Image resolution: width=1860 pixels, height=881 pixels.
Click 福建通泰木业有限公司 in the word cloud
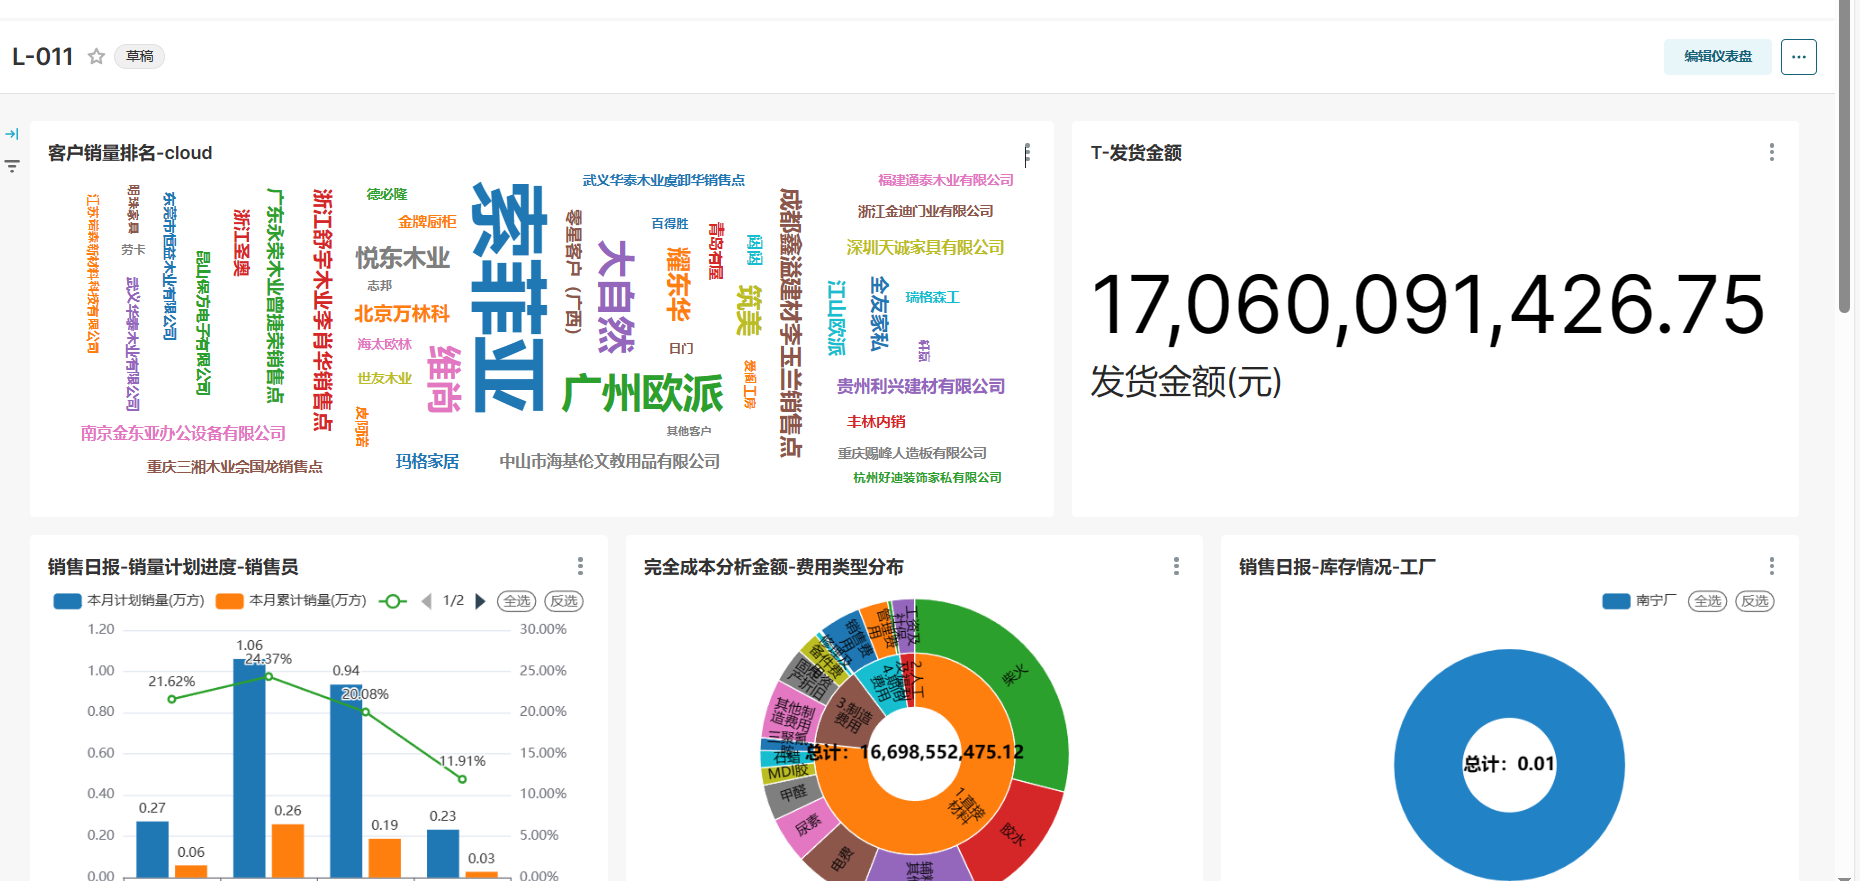(x=946, y=180)
